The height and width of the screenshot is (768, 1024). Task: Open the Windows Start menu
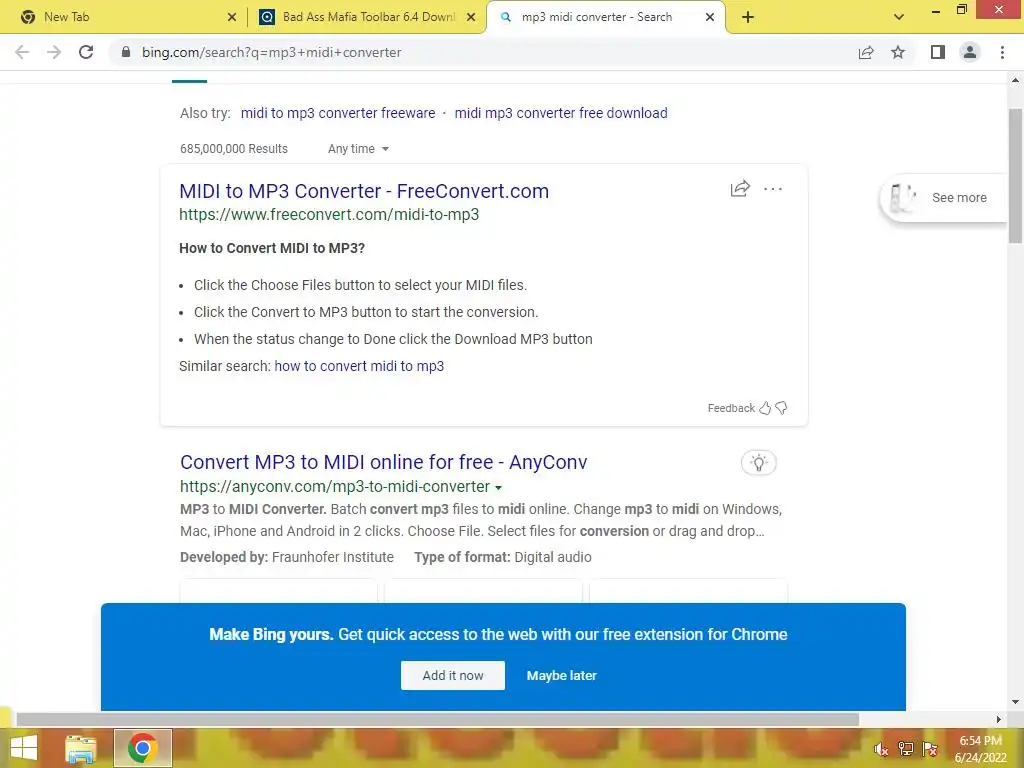point(24,748)
